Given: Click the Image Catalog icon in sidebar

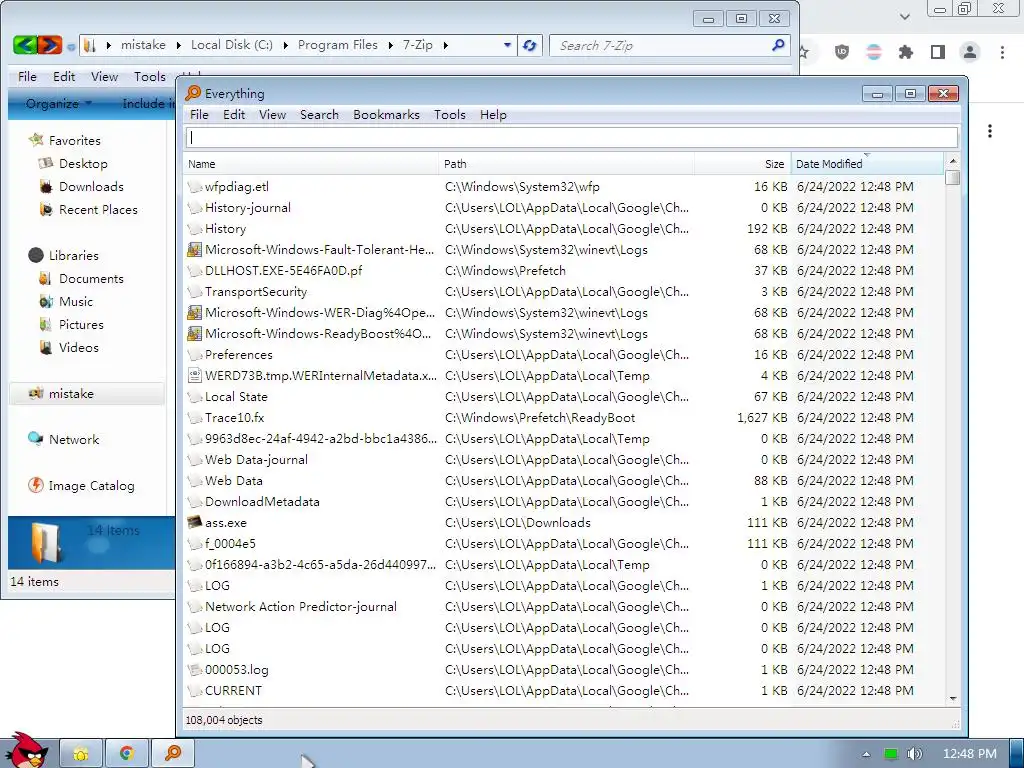Looking at the screenshot, I should click(36, 485).
